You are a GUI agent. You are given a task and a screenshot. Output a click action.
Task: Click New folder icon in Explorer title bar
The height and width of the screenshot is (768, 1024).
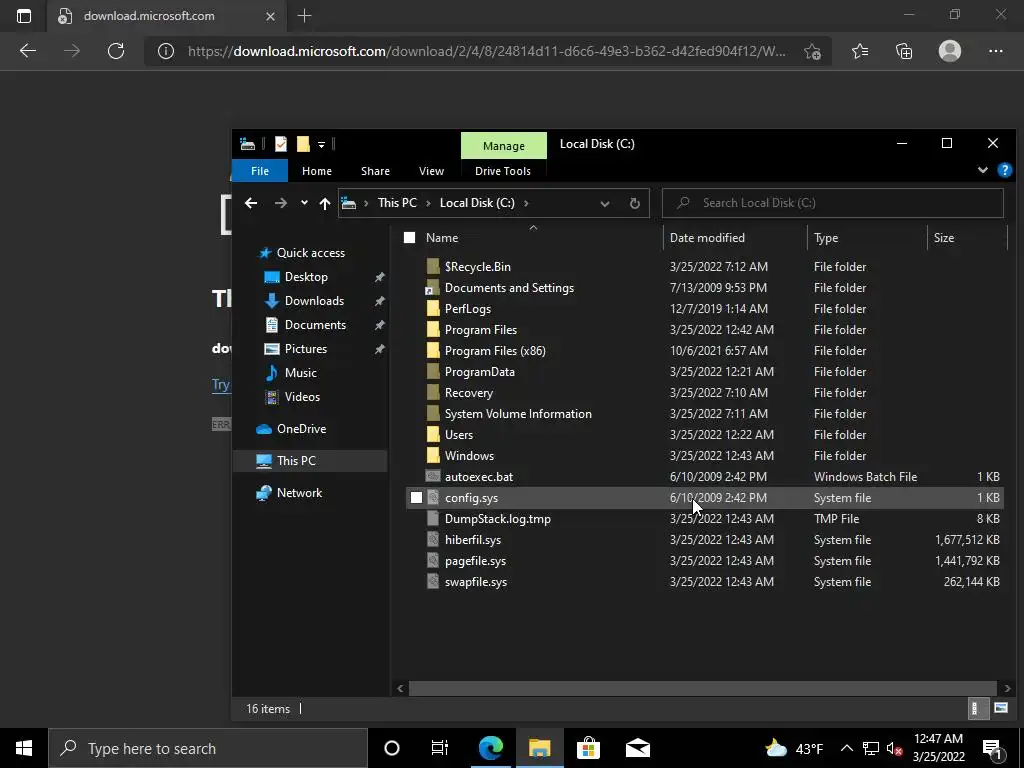[303, 144]
